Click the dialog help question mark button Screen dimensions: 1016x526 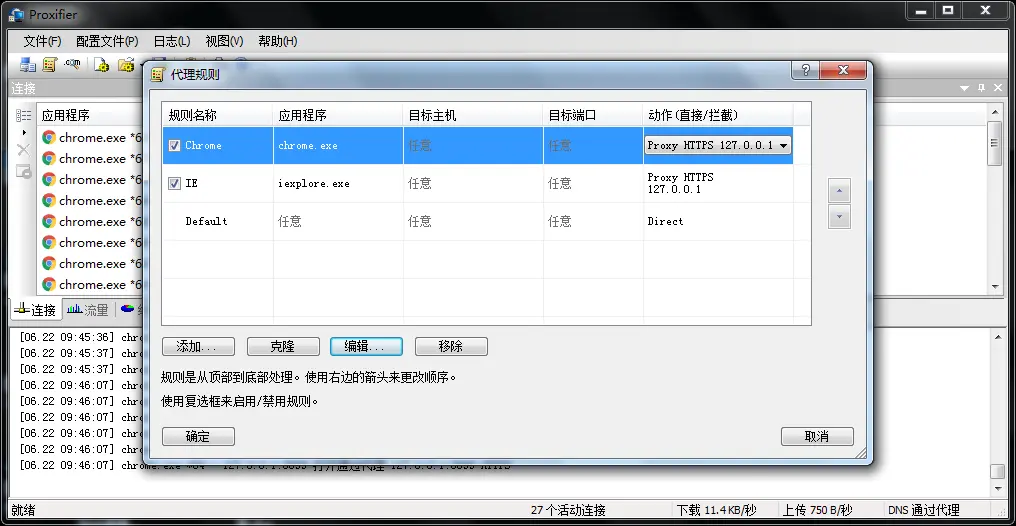point(805,70)
